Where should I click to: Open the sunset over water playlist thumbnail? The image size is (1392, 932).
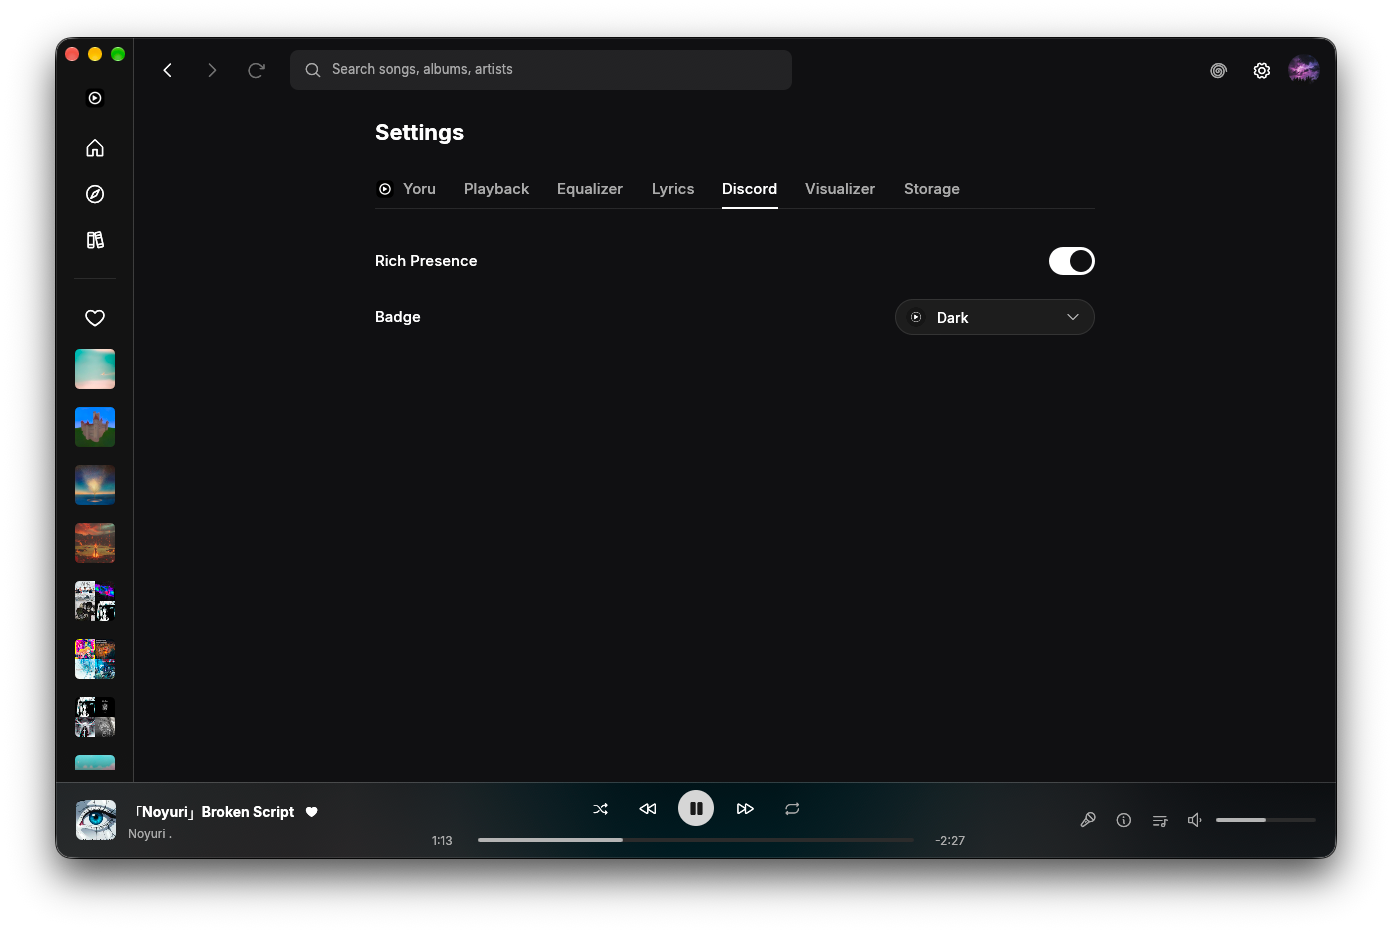pos(95,485)
